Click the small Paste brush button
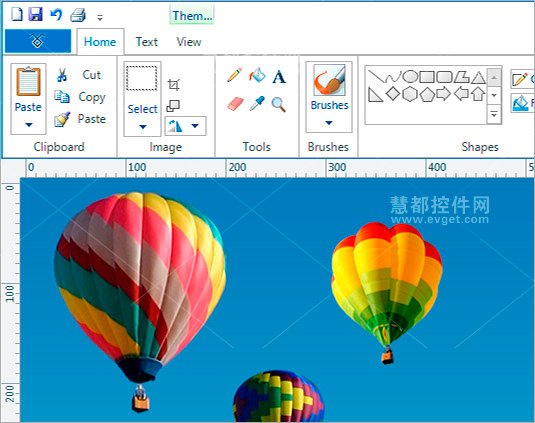The width and height of the screenshot is (535, 423). pos(80,119)
